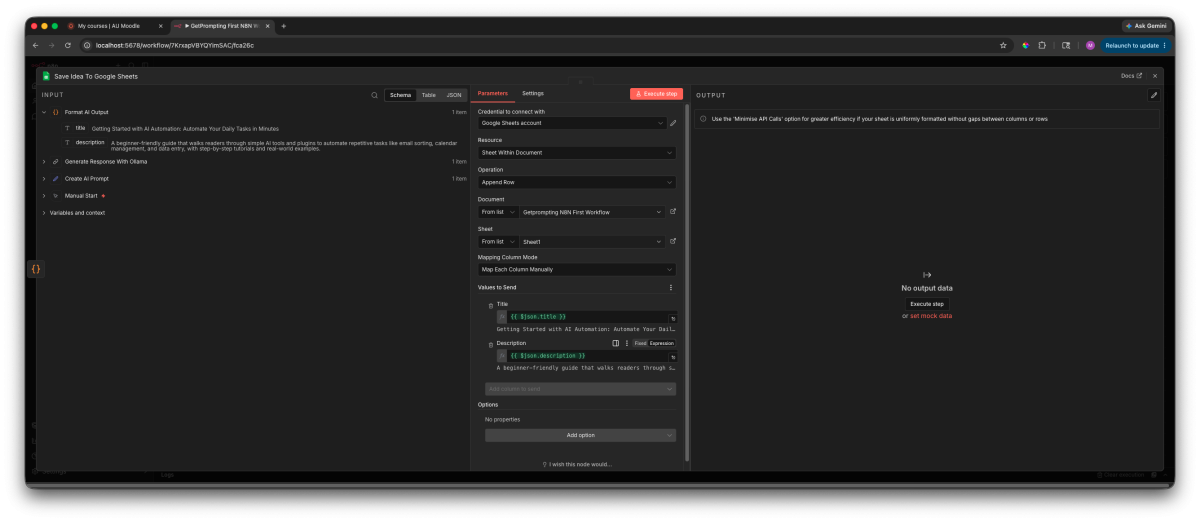Click the Generate Response With Ollama link icon
Screen dimensions: 1200x522
[x=56, y=161]
